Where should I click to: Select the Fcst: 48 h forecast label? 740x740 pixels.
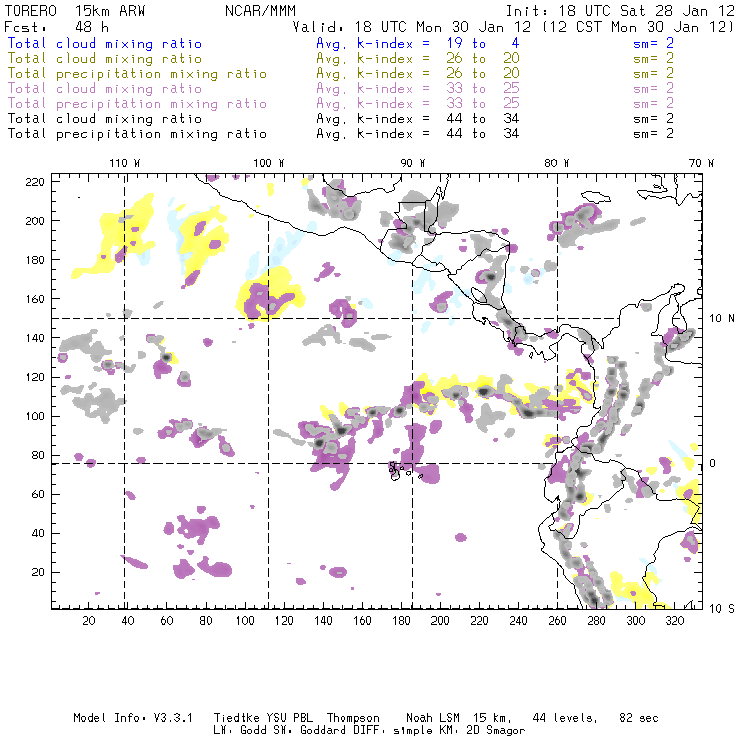(56, 27)
